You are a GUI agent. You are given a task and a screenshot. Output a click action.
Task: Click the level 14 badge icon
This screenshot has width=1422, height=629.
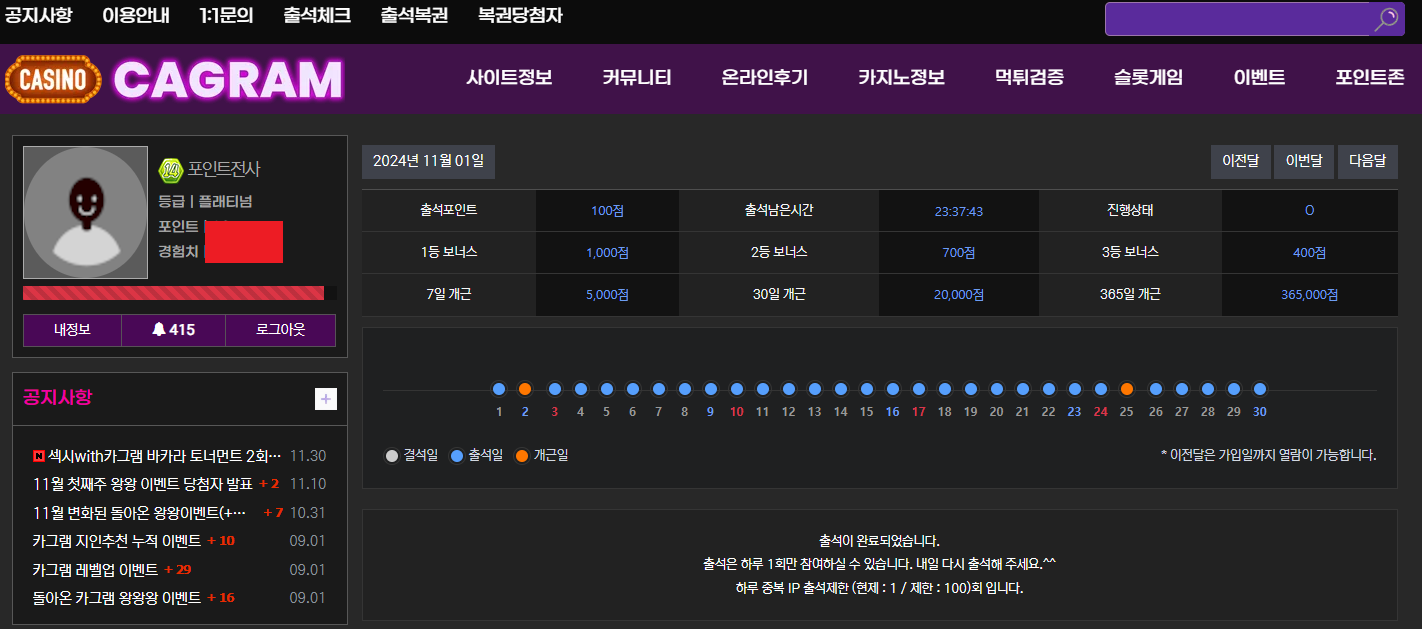click(x=170, y=170)
